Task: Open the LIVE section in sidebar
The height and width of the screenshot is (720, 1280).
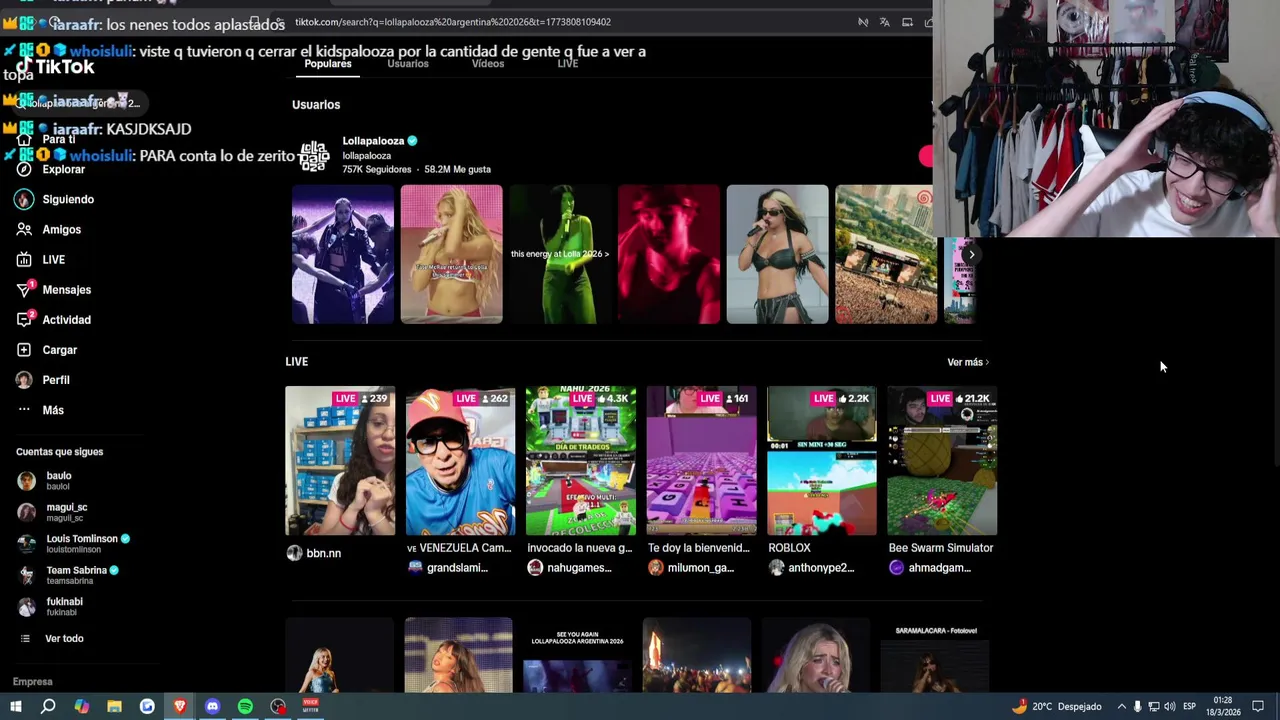Action: click(40, 259)
